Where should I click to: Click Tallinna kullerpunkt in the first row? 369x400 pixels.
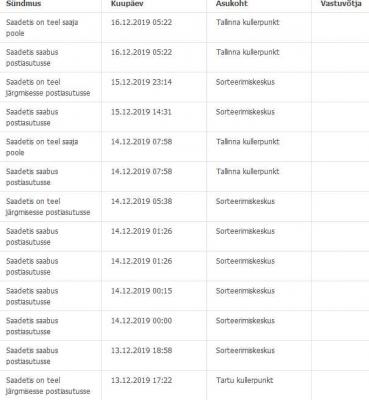pos(248,22)
